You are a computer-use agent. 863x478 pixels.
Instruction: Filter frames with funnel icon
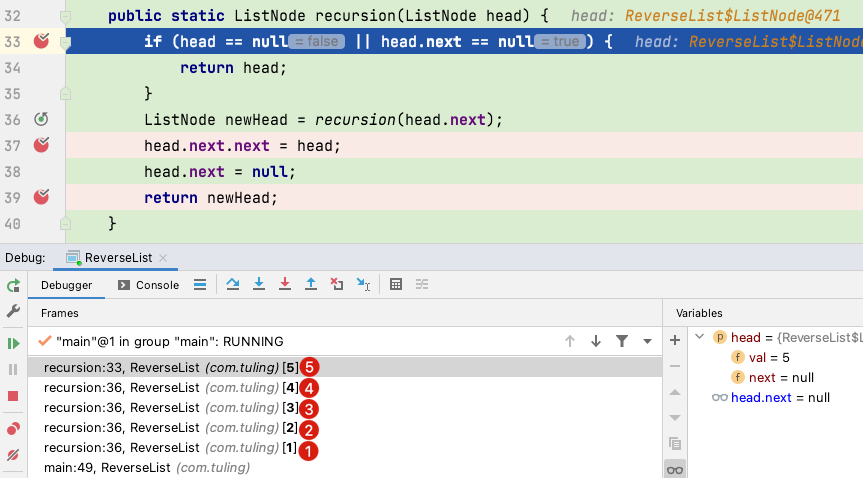pos(622,341)
